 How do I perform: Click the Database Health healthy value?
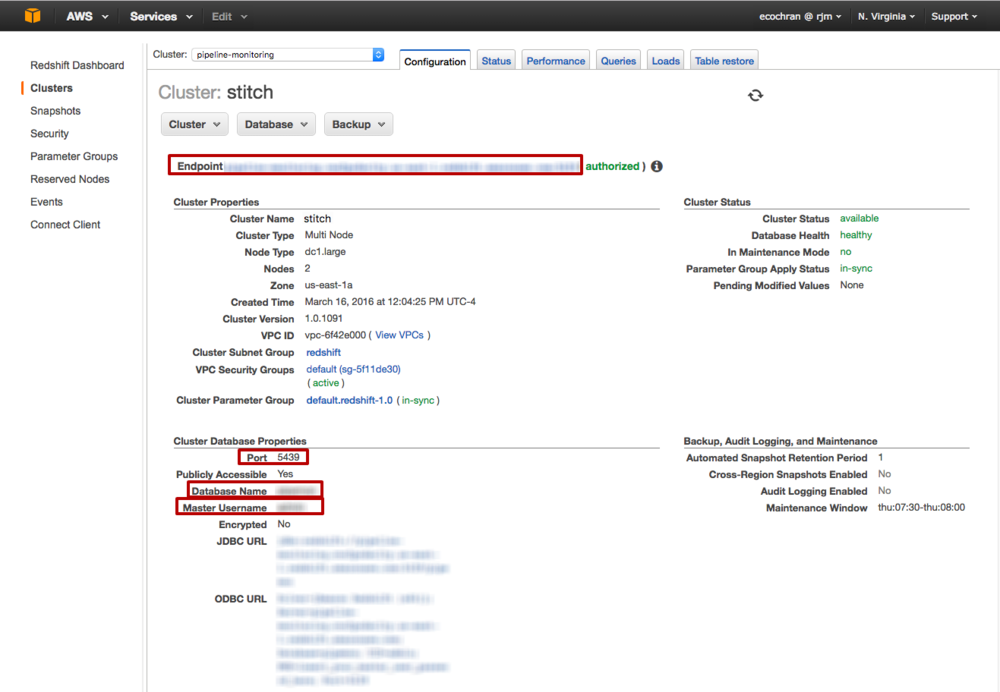pyautogui.click(x=856, y=235)
